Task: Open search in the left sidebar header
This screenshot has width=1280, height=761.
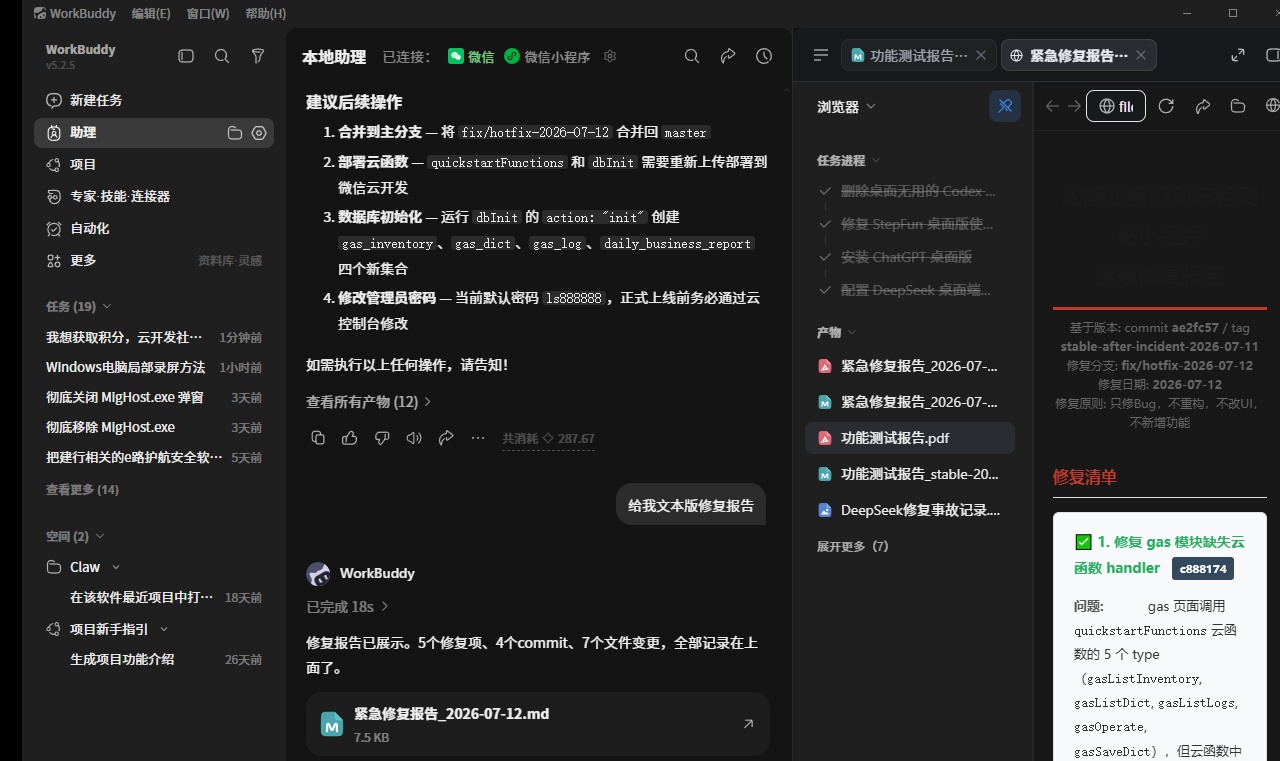Action: (222, 56)
